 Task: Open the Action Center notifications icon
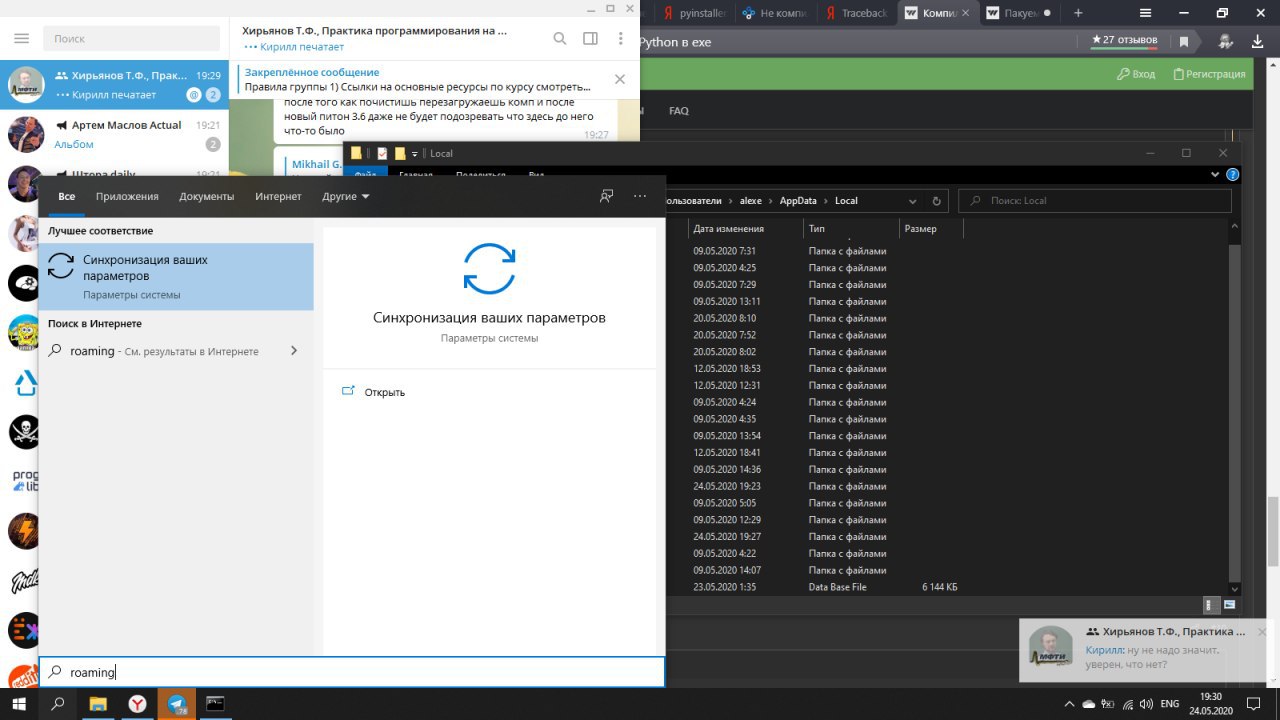pyautogui.click(x=1254, y=704)
